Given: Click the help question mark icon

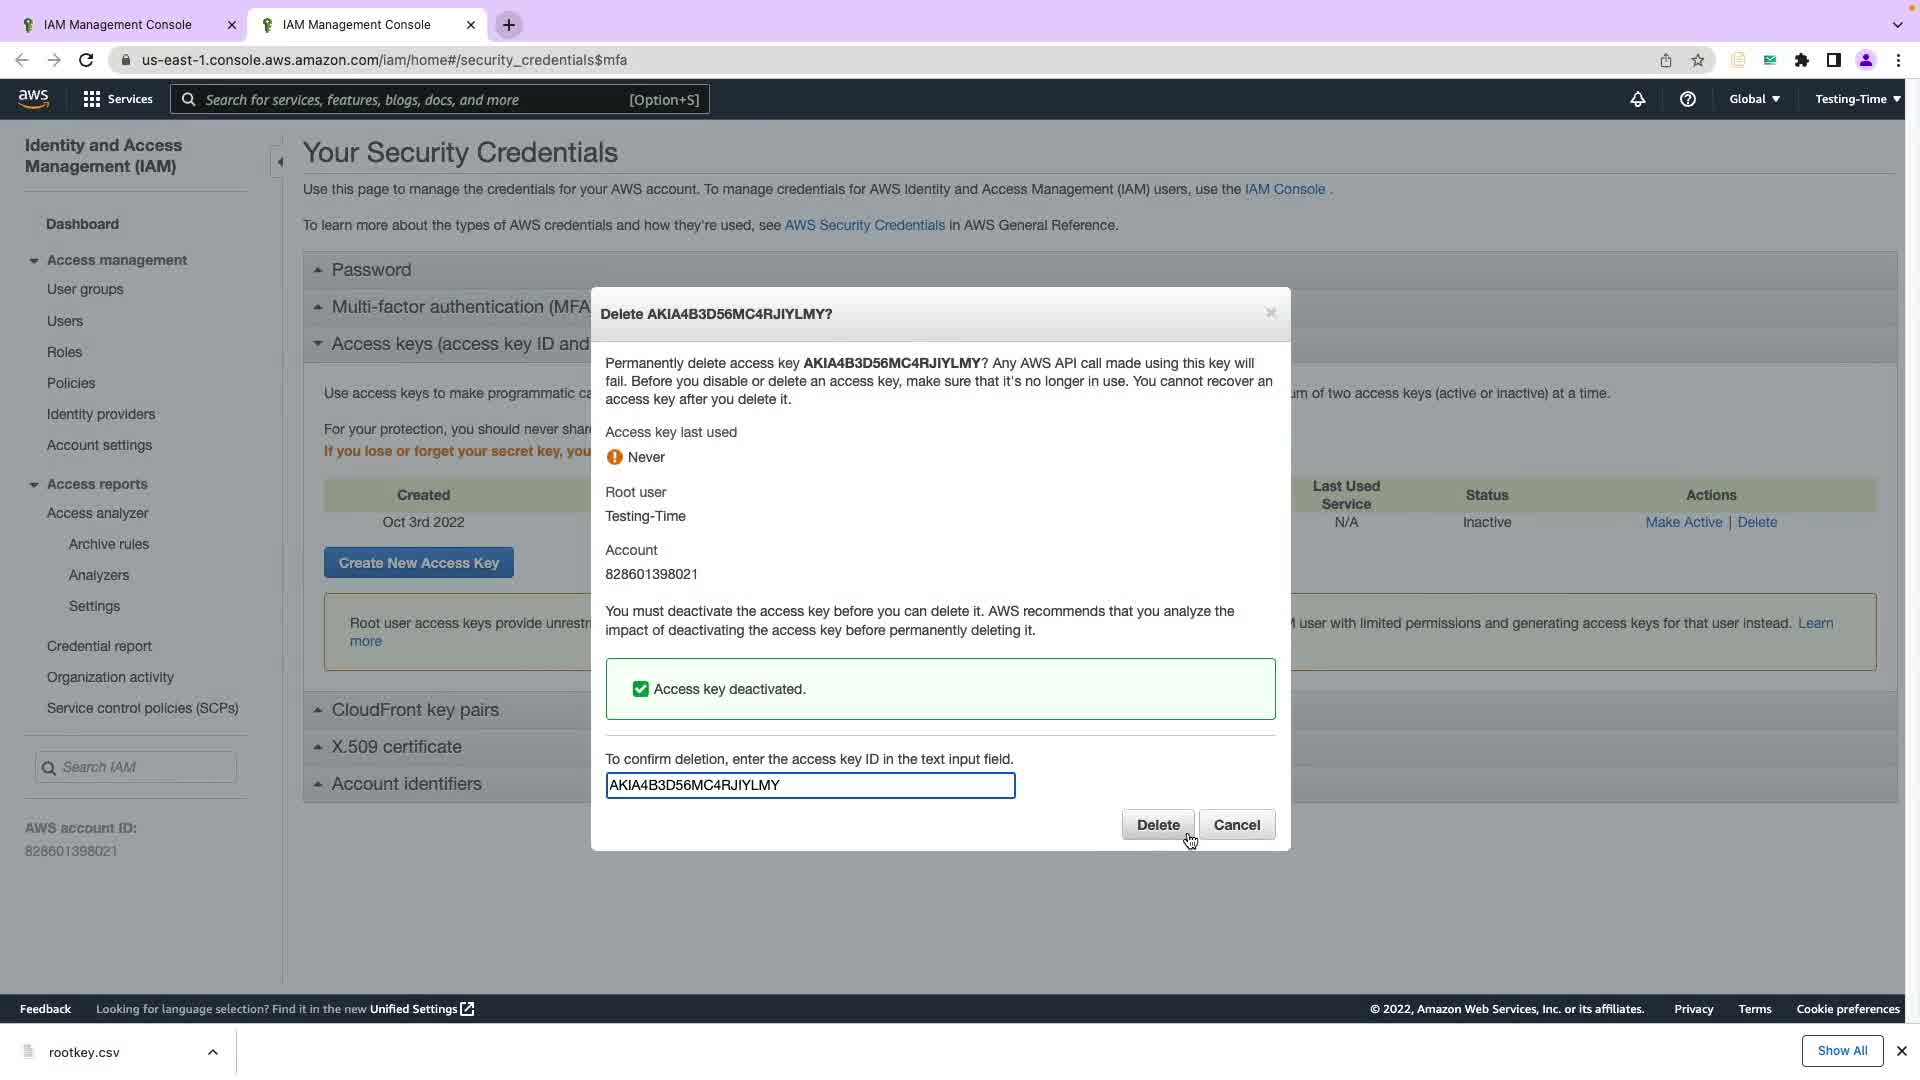Looking at the screenshot, I should click(x=1687, y=99).
